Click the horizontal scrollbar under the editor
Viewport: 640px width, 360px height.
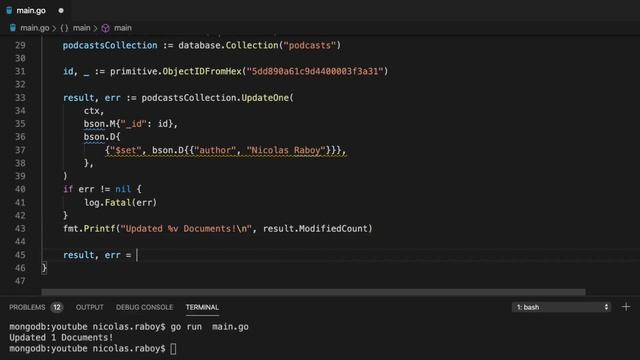313,292
